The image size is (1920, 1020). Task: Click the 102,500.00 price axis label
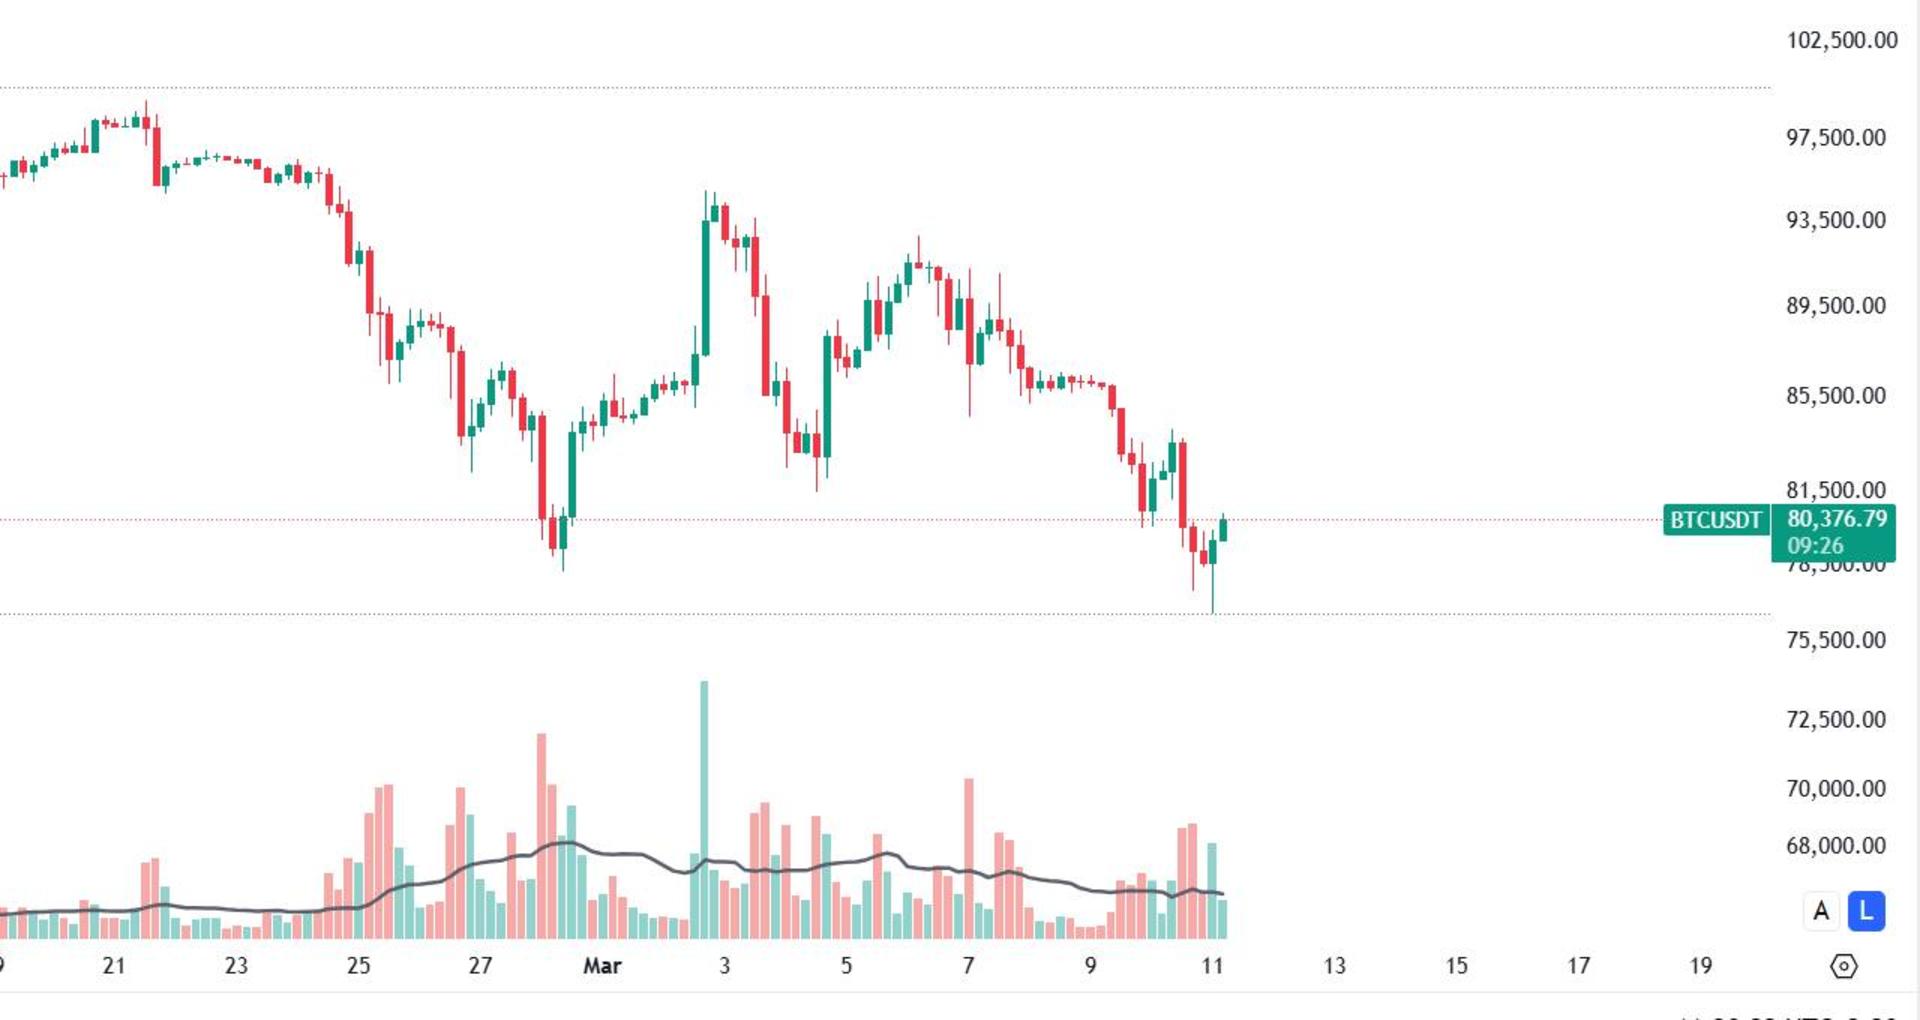point(1842,40)
